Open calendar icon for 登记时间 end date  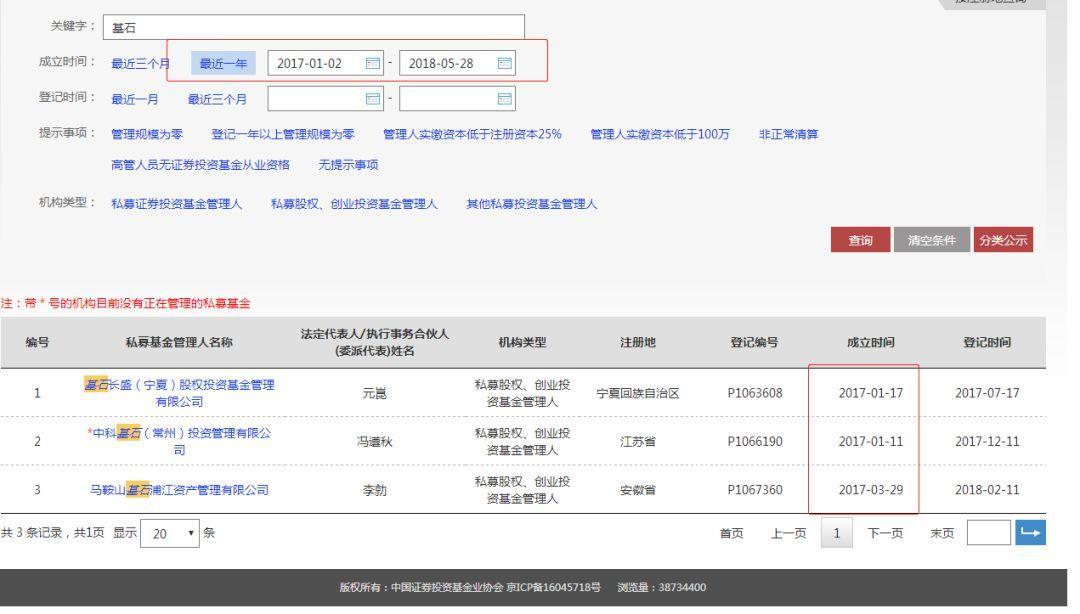tap(504, 99)
